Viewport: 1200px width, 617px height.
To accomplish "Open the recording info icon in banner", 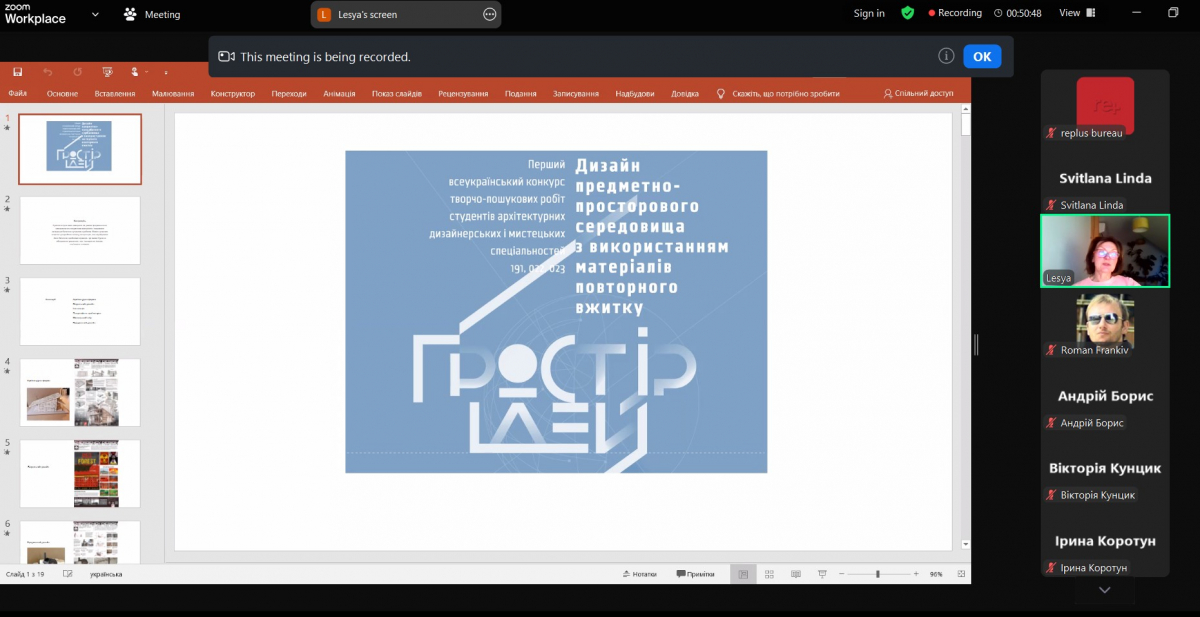I will tap(946, 56).
